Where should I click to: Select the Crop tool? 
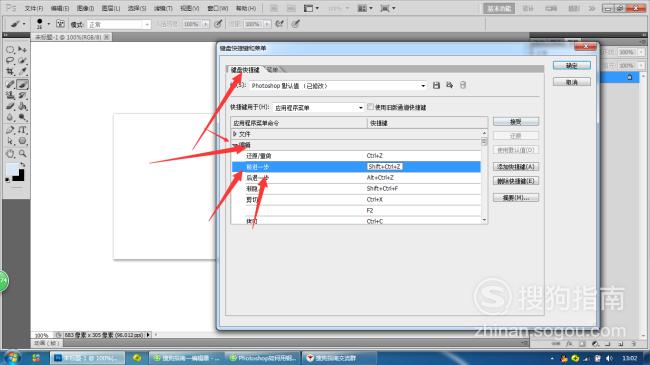pyautogui.click(x=10, y=72)
